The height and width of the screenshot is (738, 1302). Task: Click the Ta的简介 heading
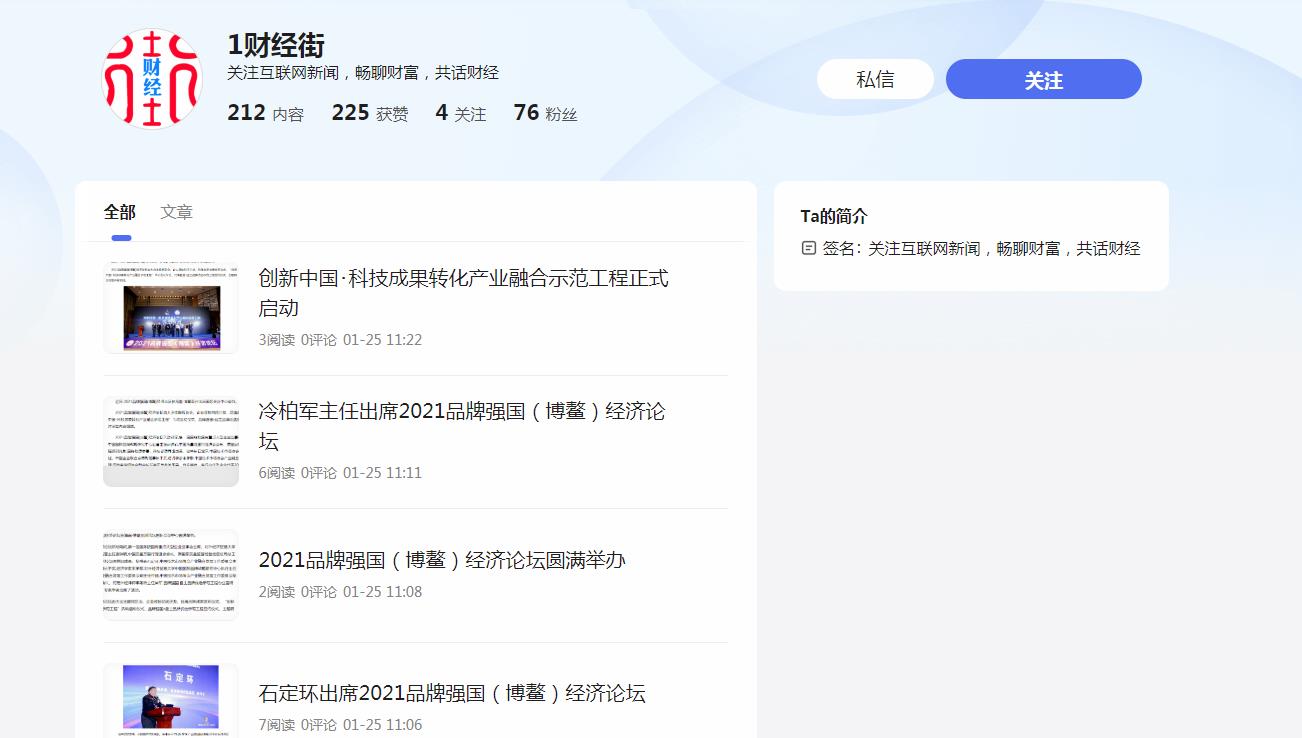coord(834,216)
